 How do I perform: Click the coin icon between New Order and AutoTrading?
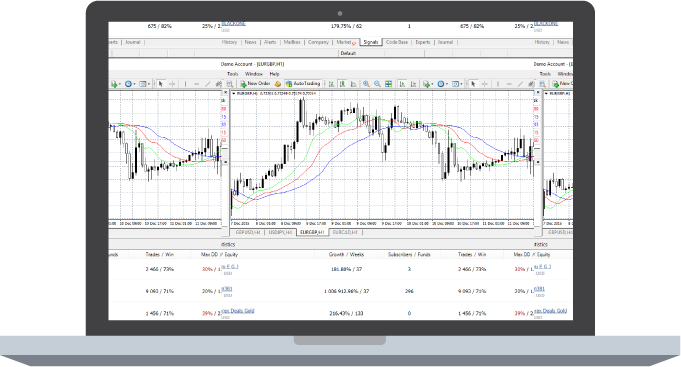coord(278,84)
